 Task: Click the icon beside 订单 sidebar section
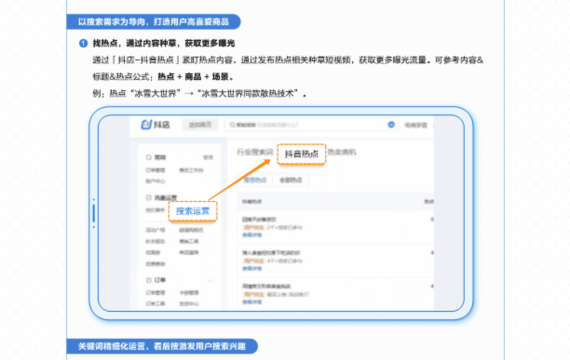coord(149,280)
